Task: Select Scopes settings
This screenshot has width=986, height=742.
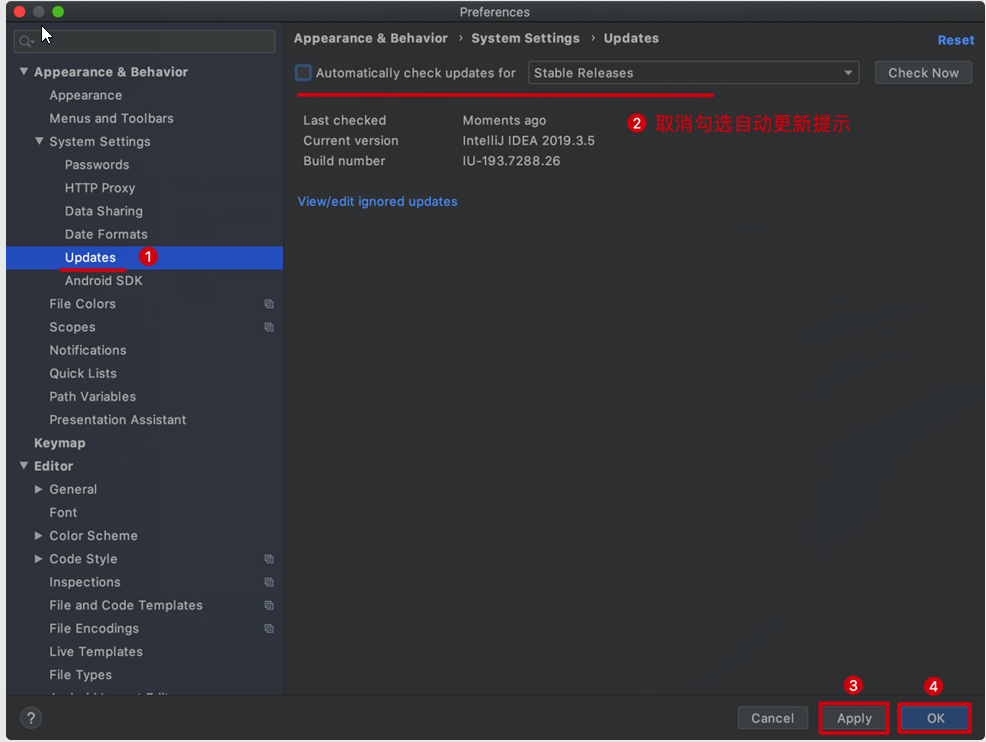Action: tap(72, 328)
